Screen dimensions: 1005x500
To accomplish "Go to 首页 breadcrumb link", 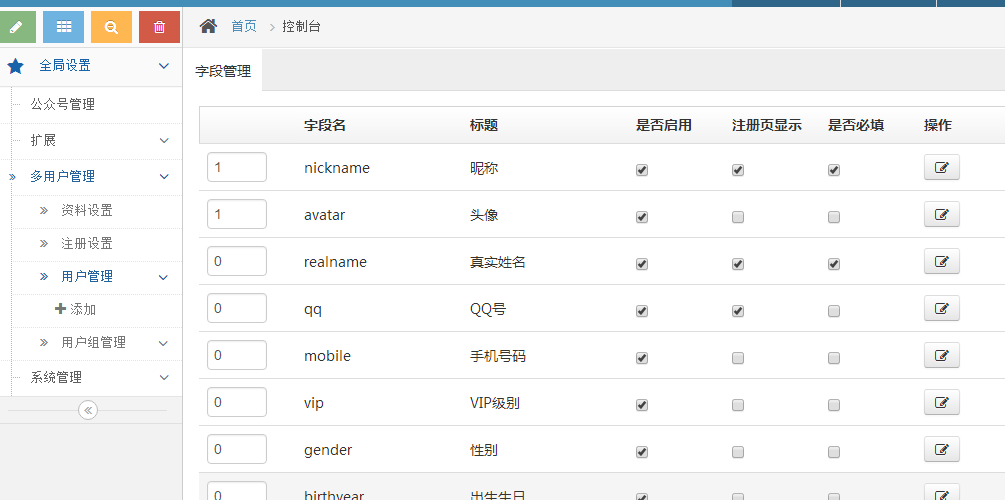I will [244, 26].
